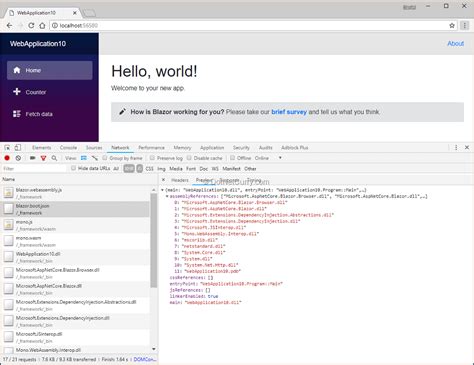Click the file icon of mono.js
The image size is (474, 365).
pos(9,225)
